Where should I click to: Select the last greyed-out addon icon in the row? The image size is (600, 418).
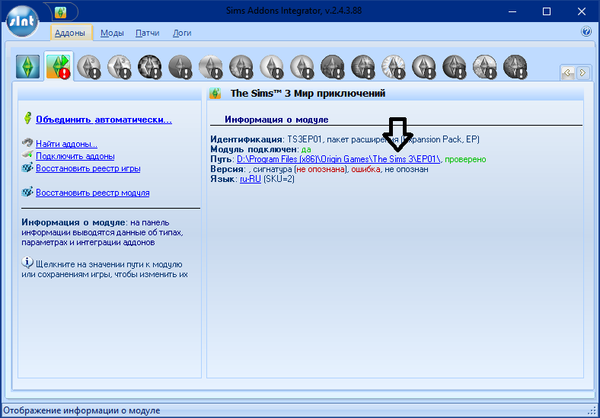coord(515,67)
